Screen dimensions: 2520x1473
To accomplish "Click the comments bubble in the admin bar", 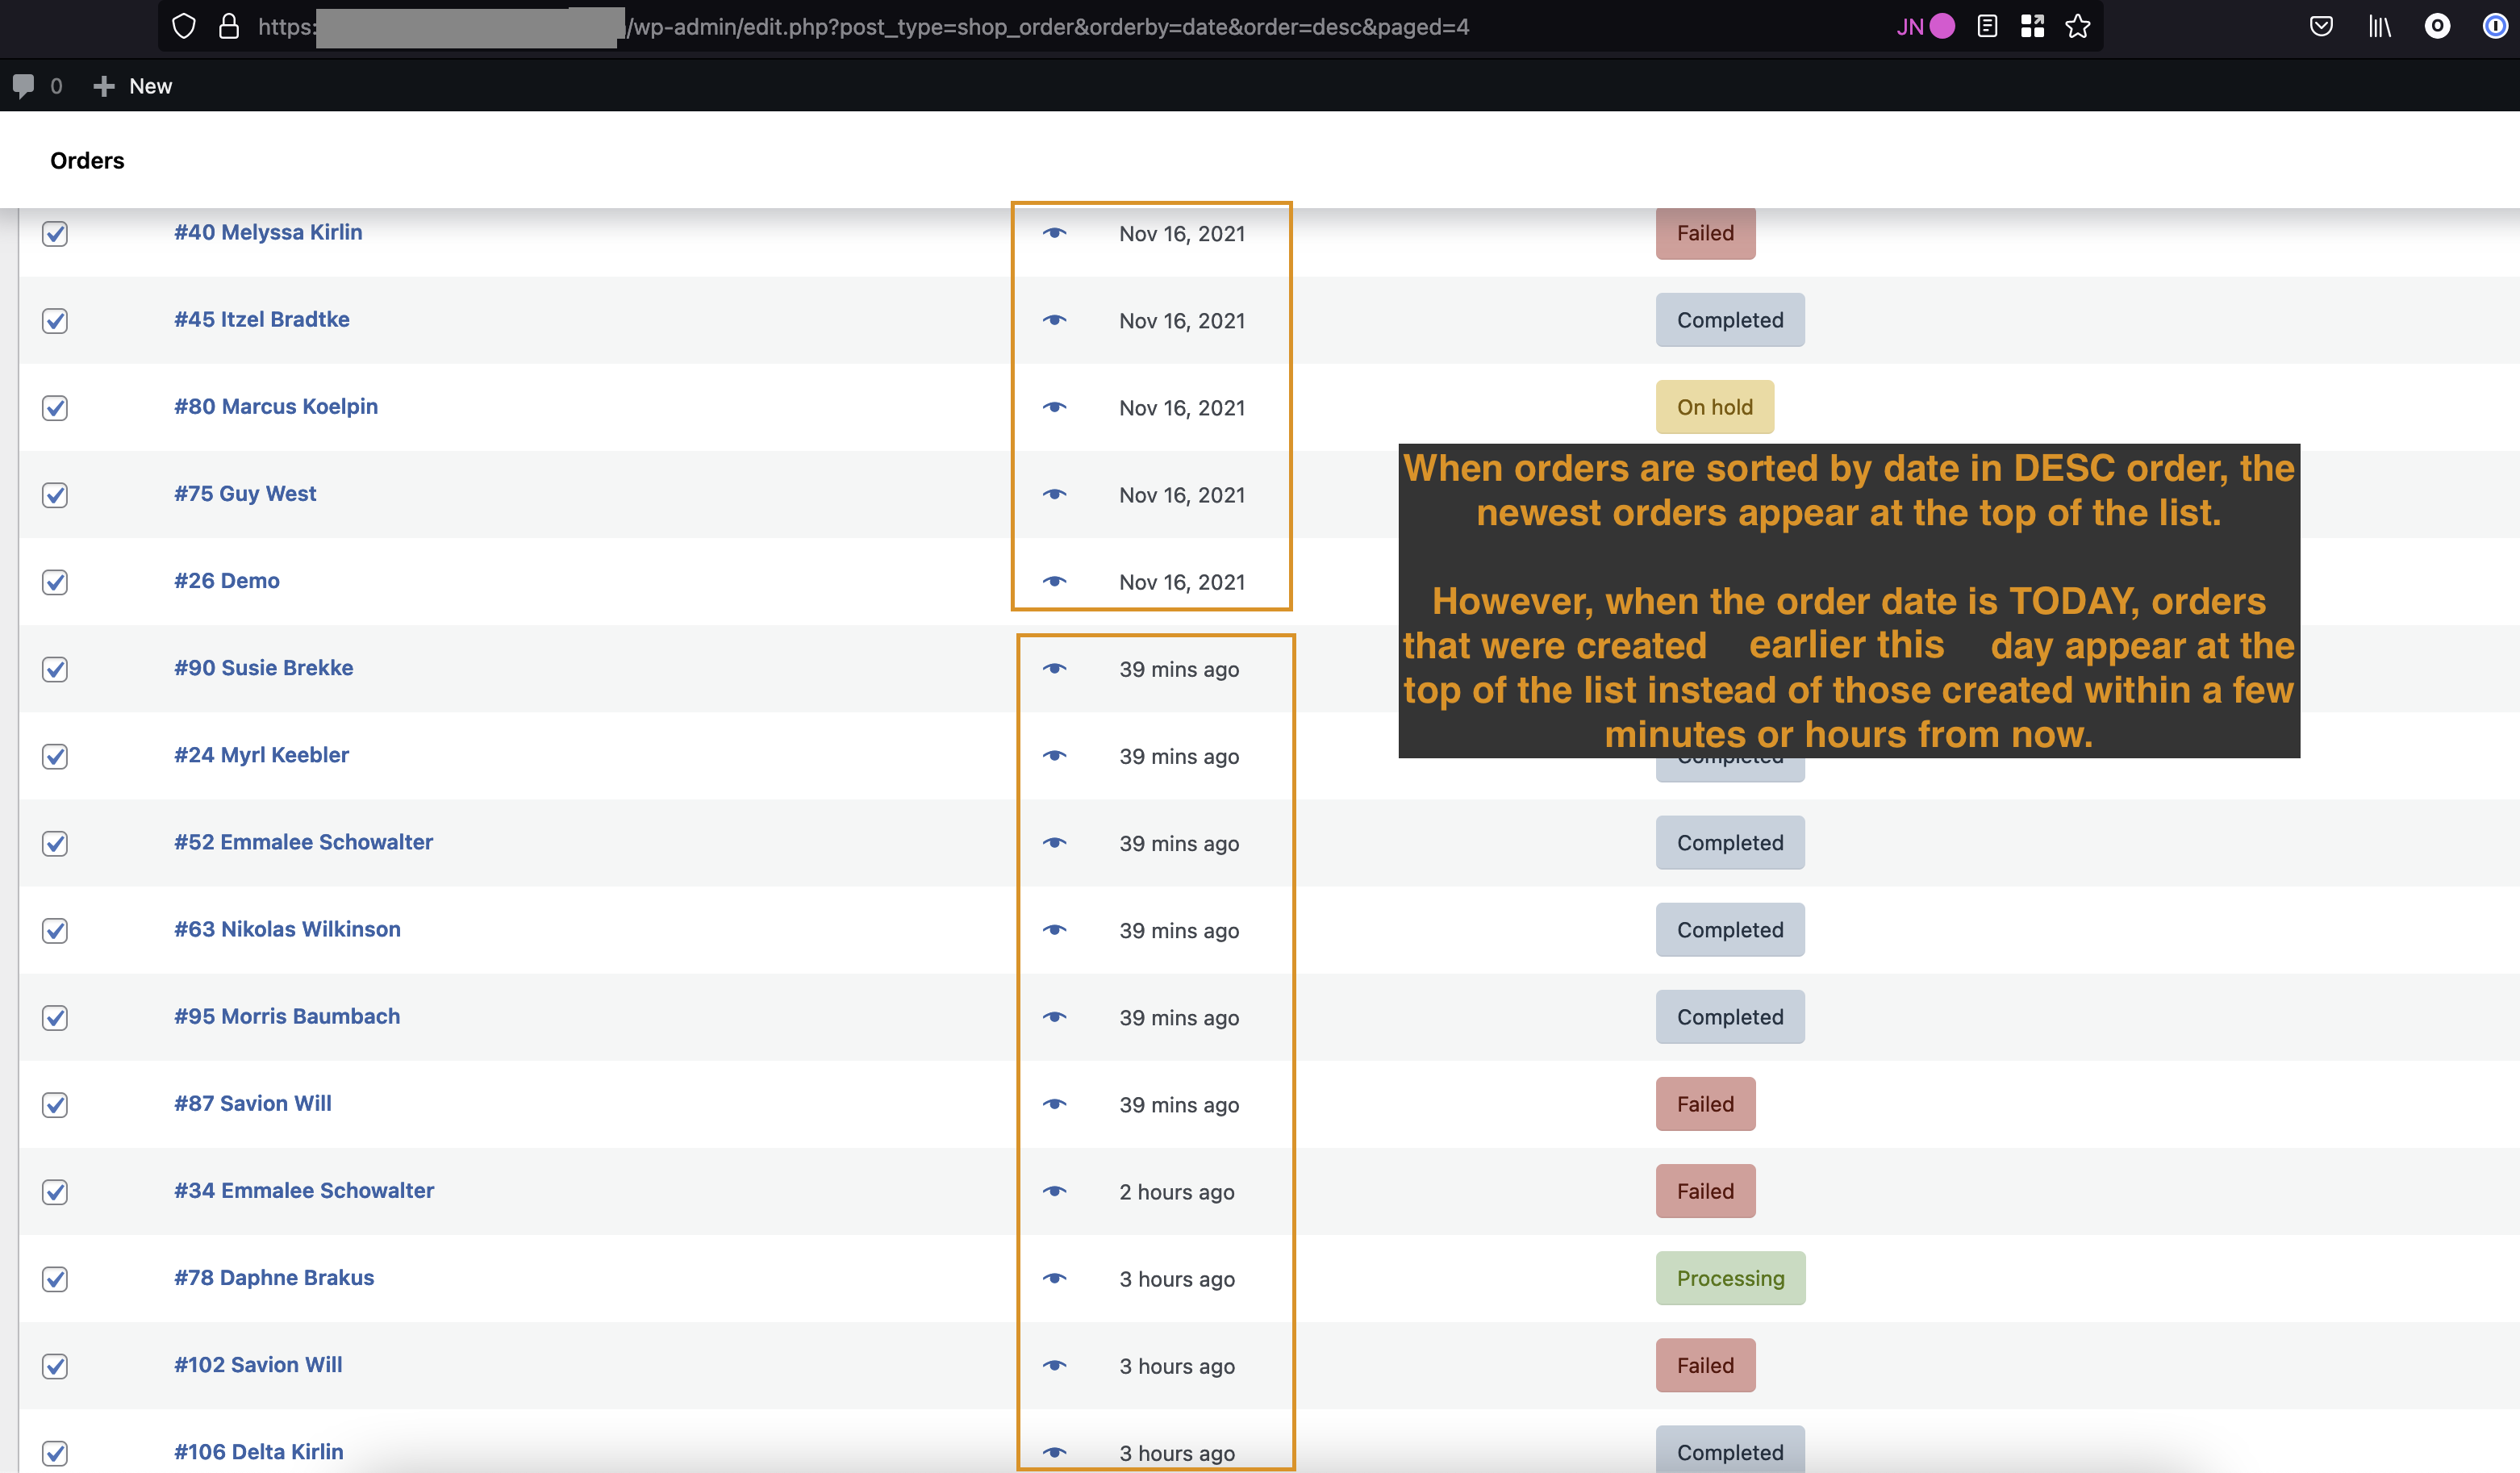I will point(25,86).
